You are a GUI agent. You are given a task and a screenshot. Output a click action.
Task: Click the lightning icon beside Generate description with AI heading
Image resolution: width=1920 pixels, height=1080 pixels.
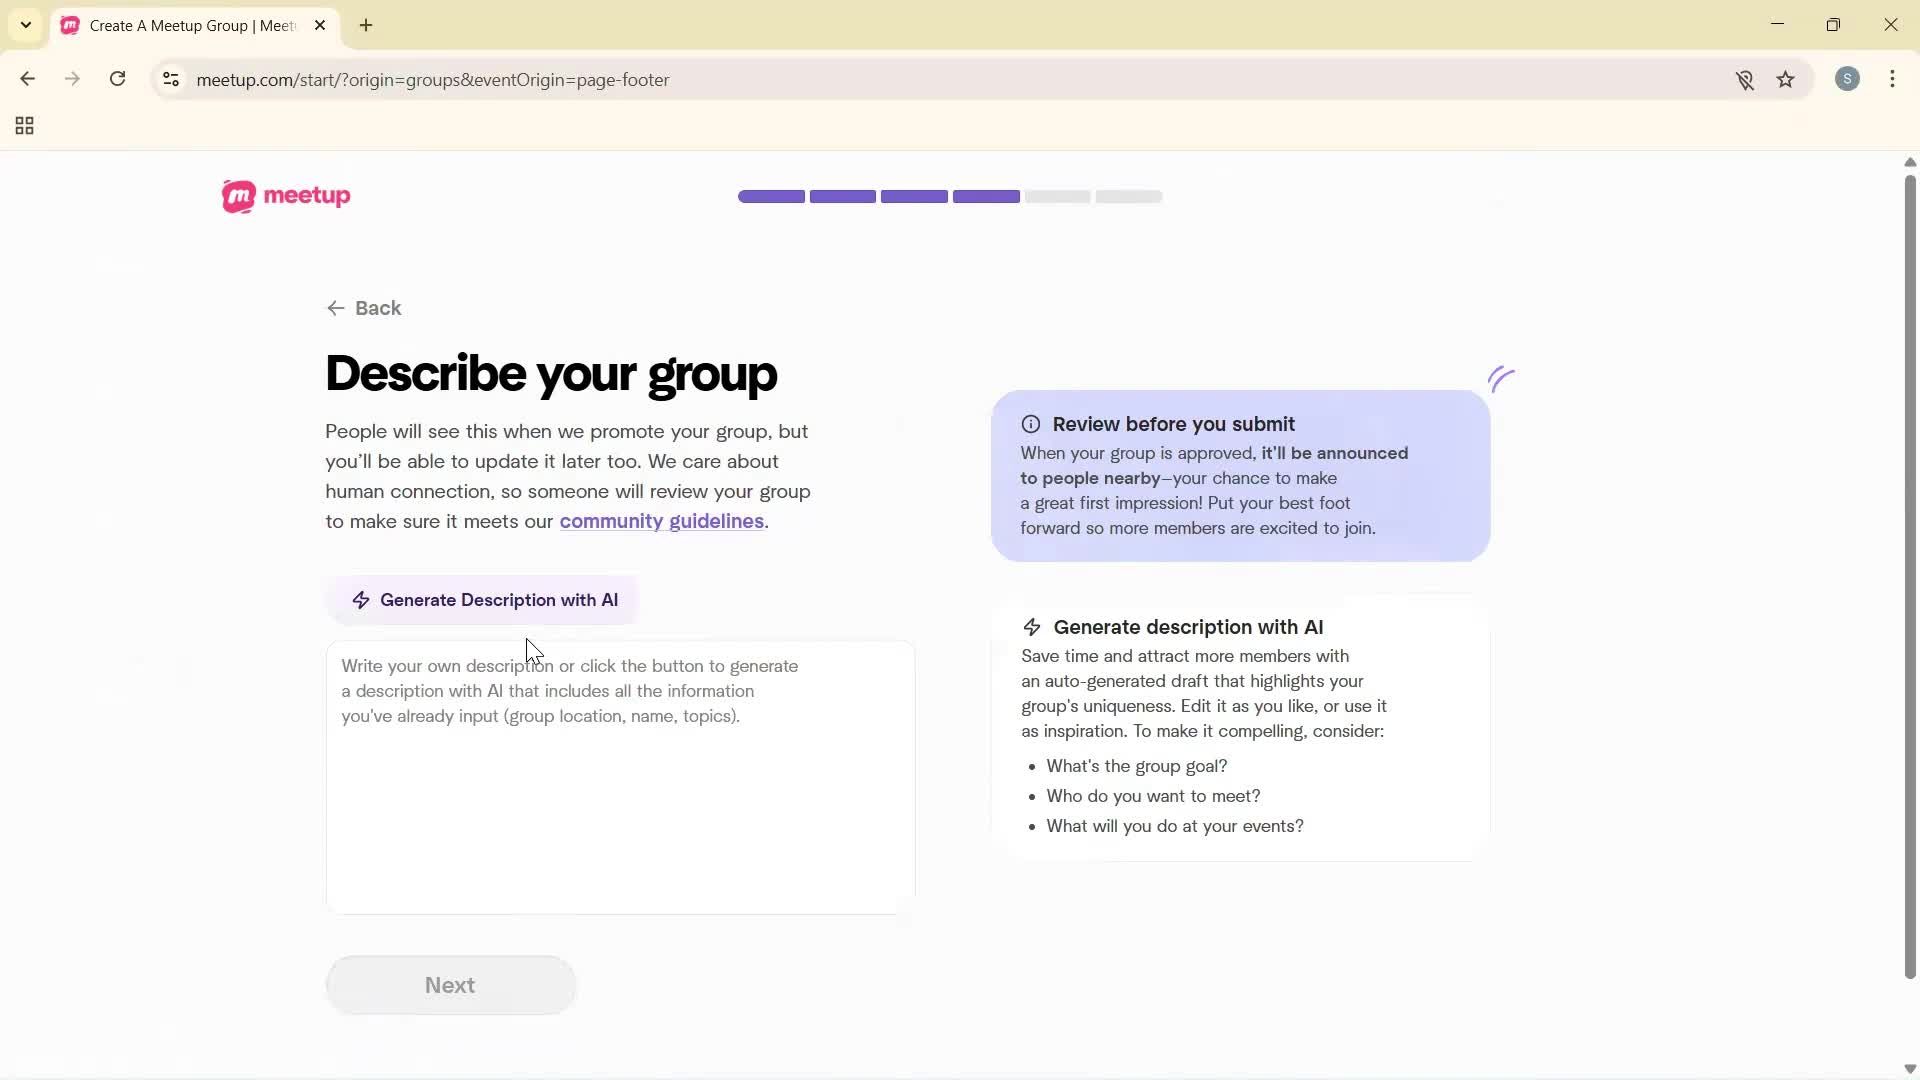(1032, 627)
